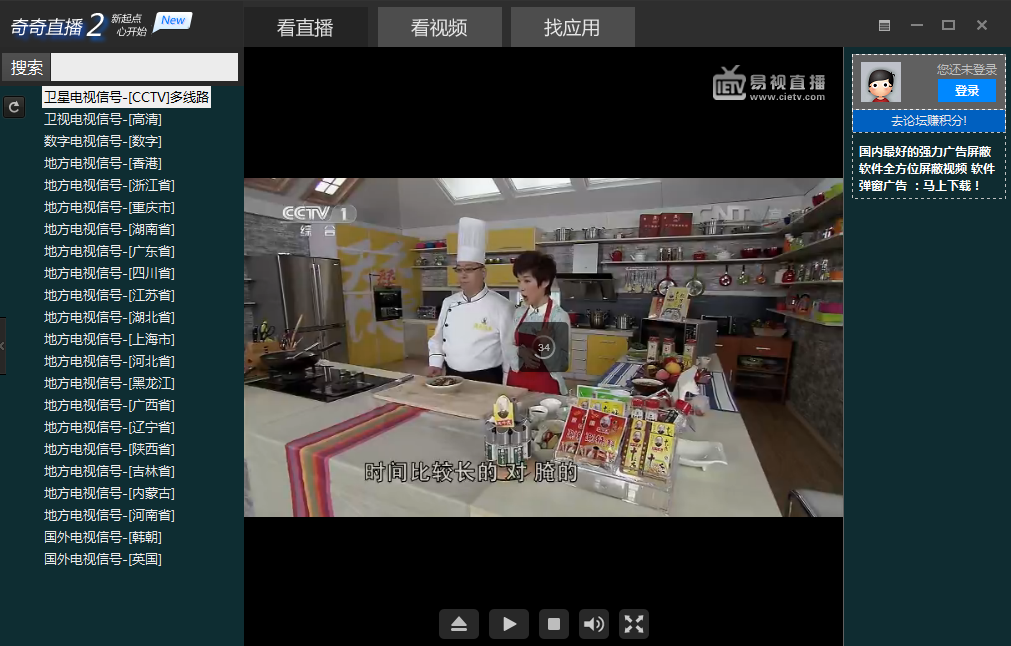Select 地方电视信号-[广西省] in list
The width and height of the screenshot is (1011, 646).
(x=109, y=405)
